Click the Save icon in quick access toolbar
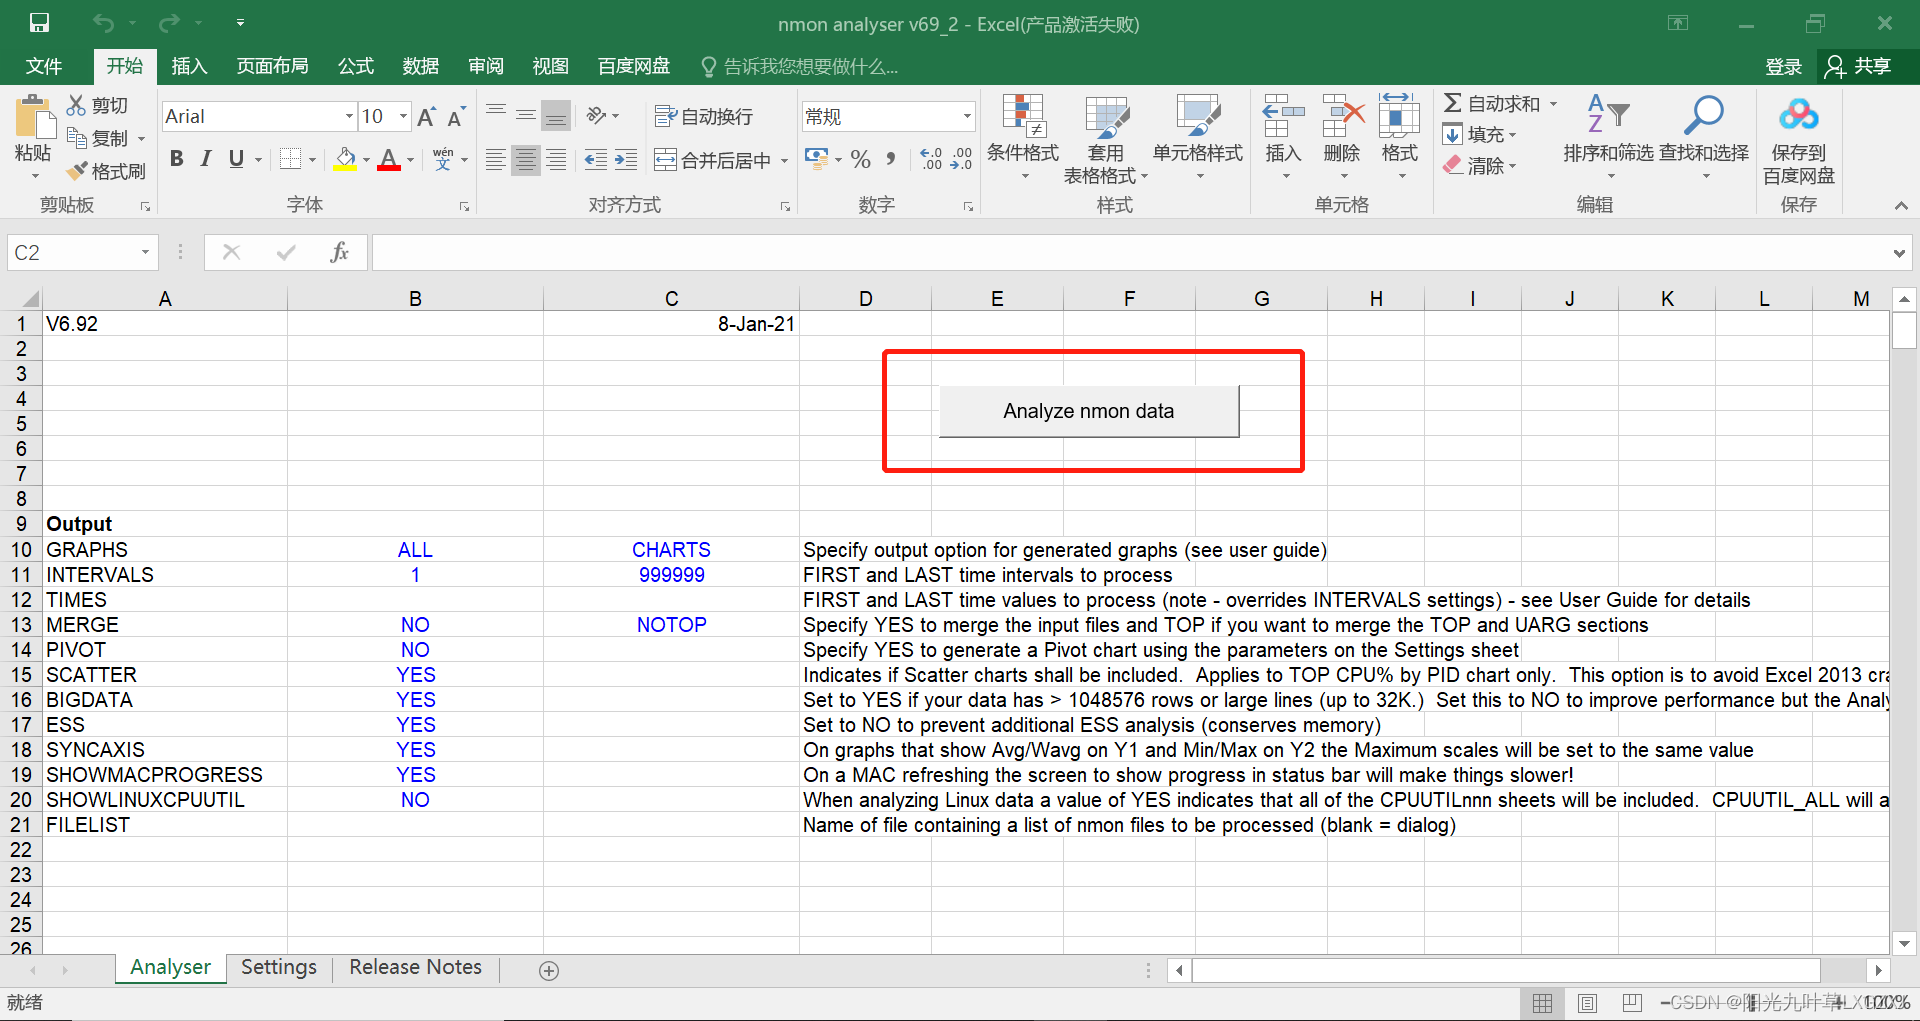 click(x=39, y=22)
